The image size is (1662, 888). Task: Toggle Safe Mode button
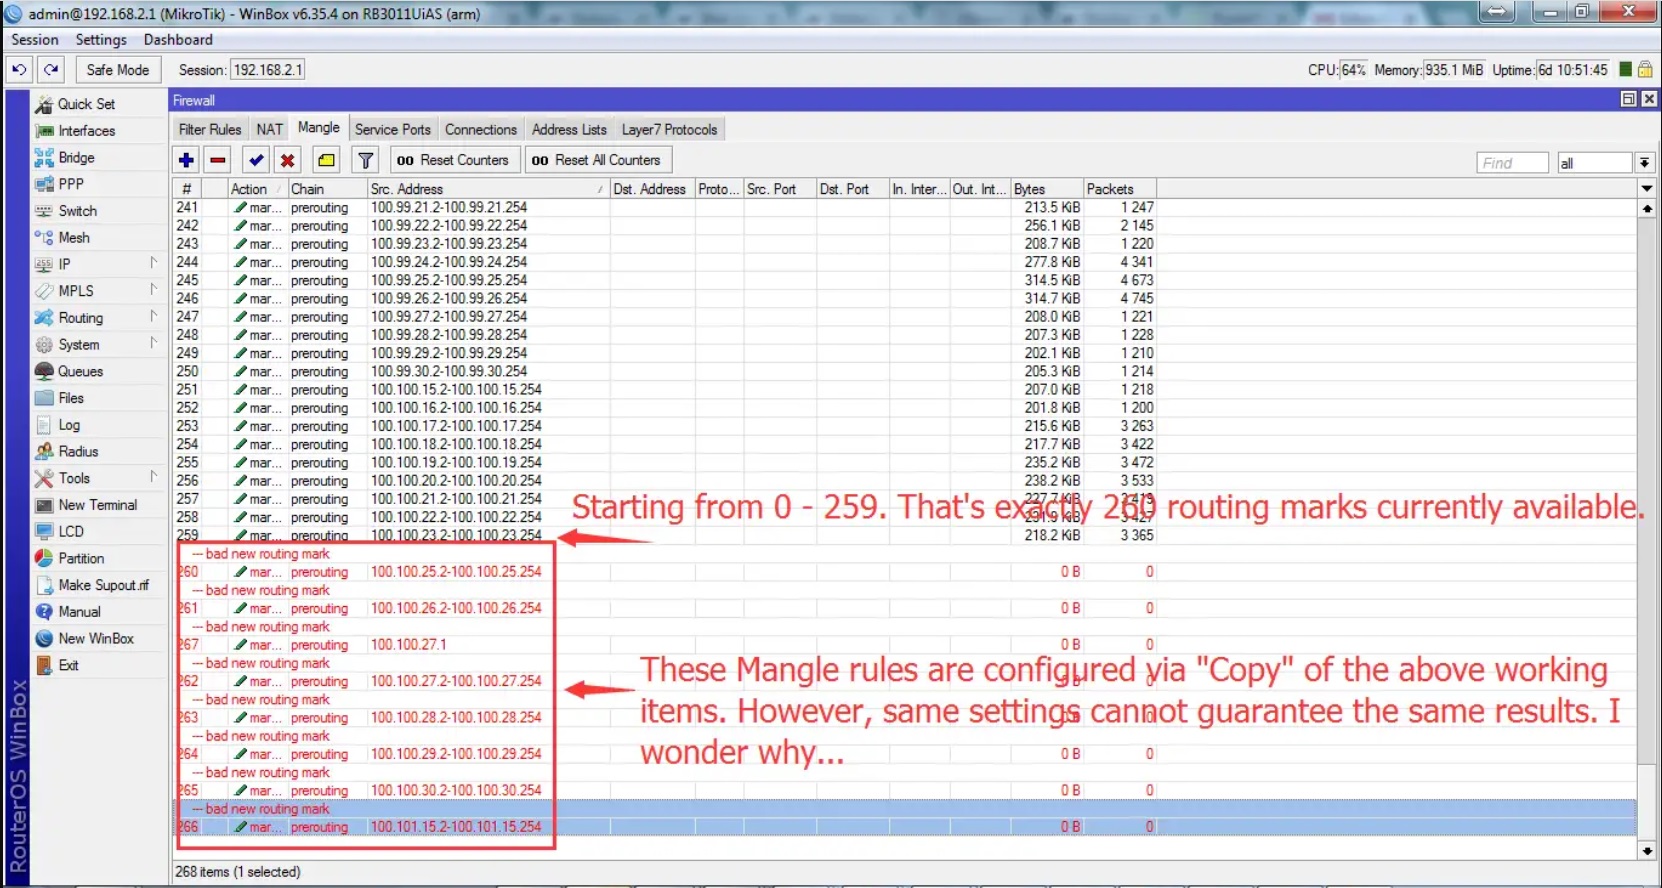tap(117, 70)
